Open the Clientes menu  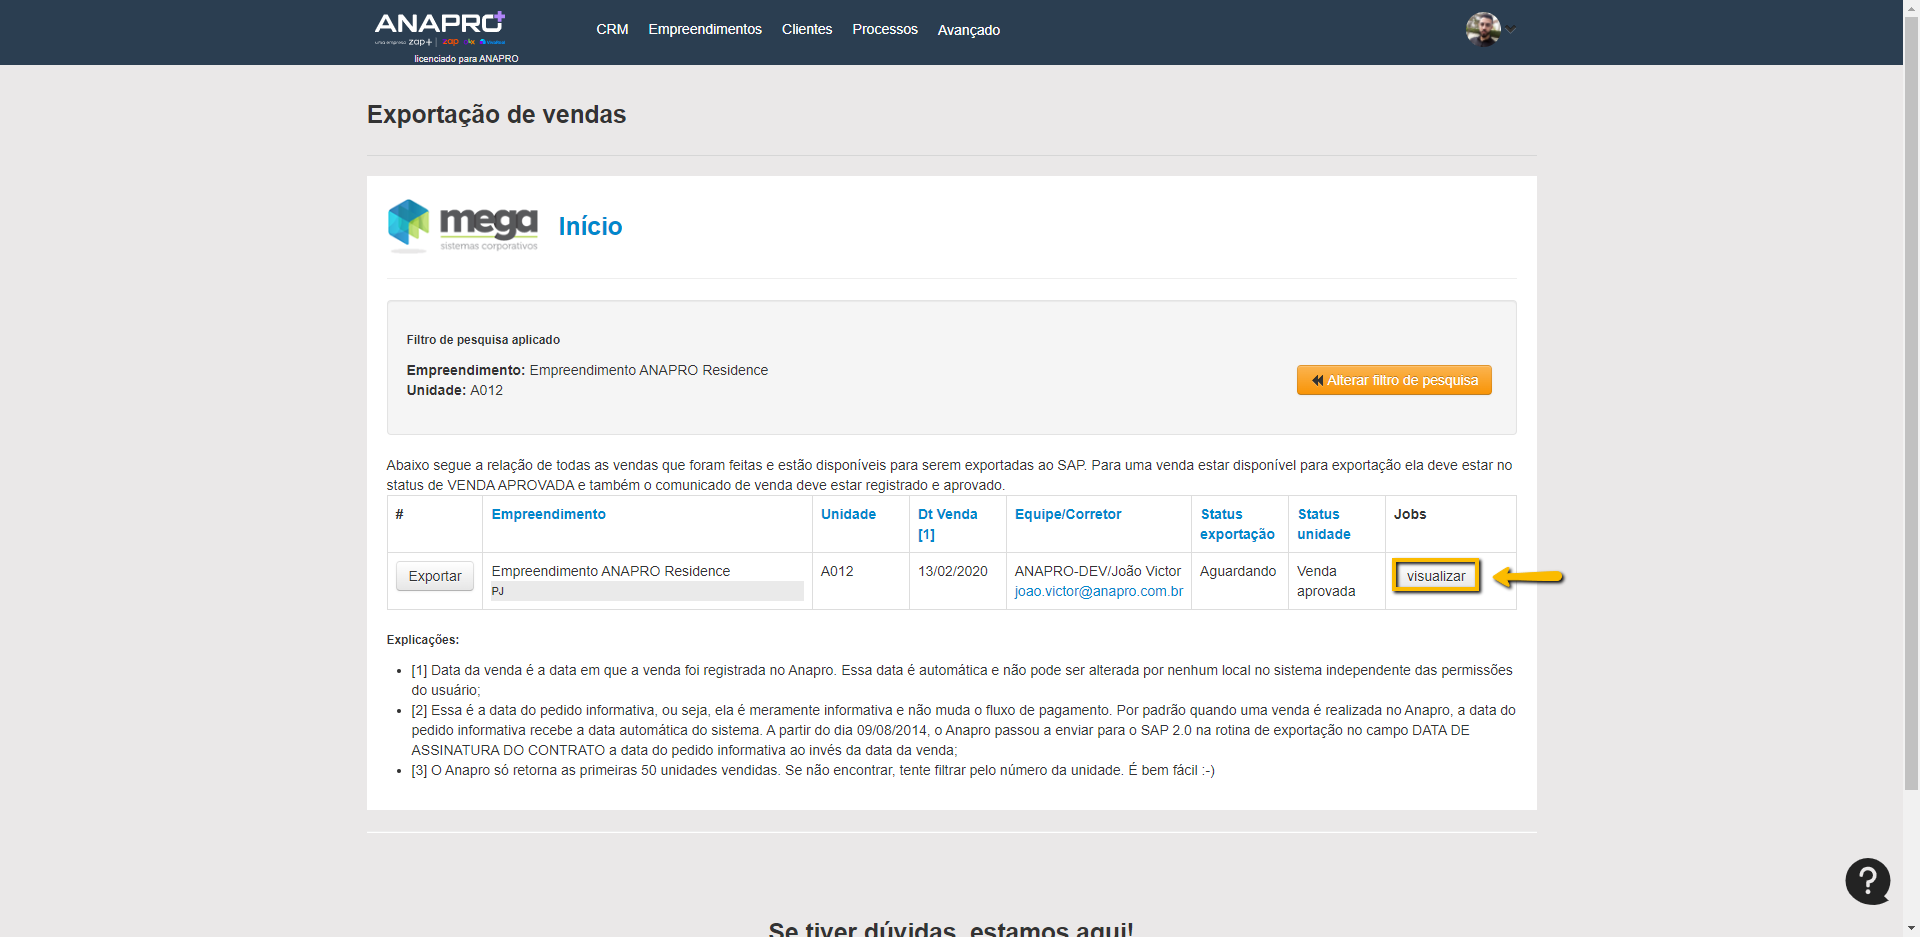806,30
